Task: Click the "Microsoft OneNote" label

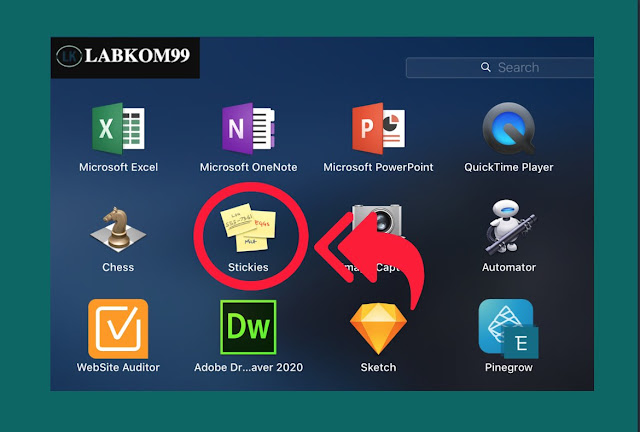Action: coord(248,167)
